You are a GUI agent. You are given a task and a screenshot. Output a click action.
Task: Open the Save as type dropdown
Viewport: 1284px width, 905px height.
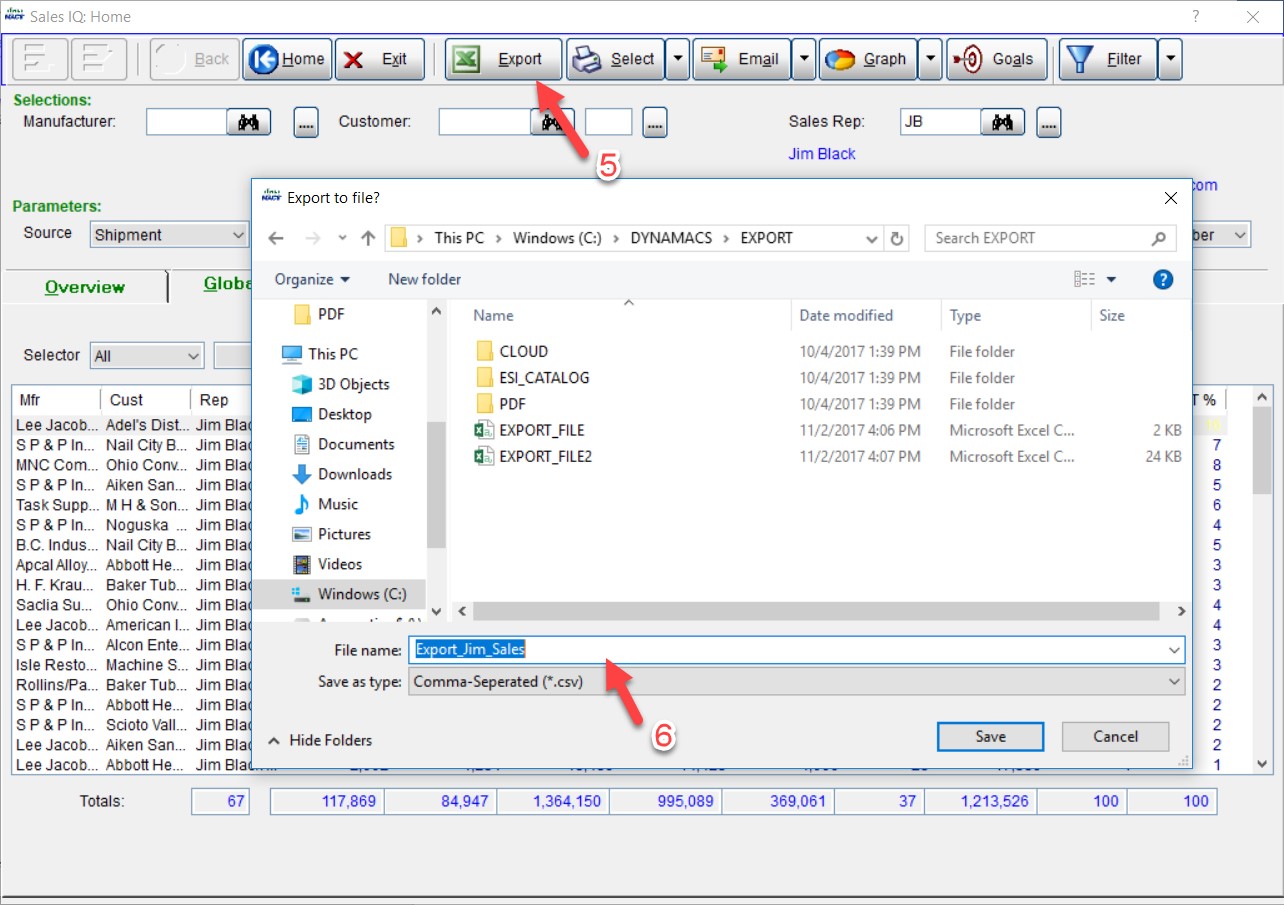[796, 682]
